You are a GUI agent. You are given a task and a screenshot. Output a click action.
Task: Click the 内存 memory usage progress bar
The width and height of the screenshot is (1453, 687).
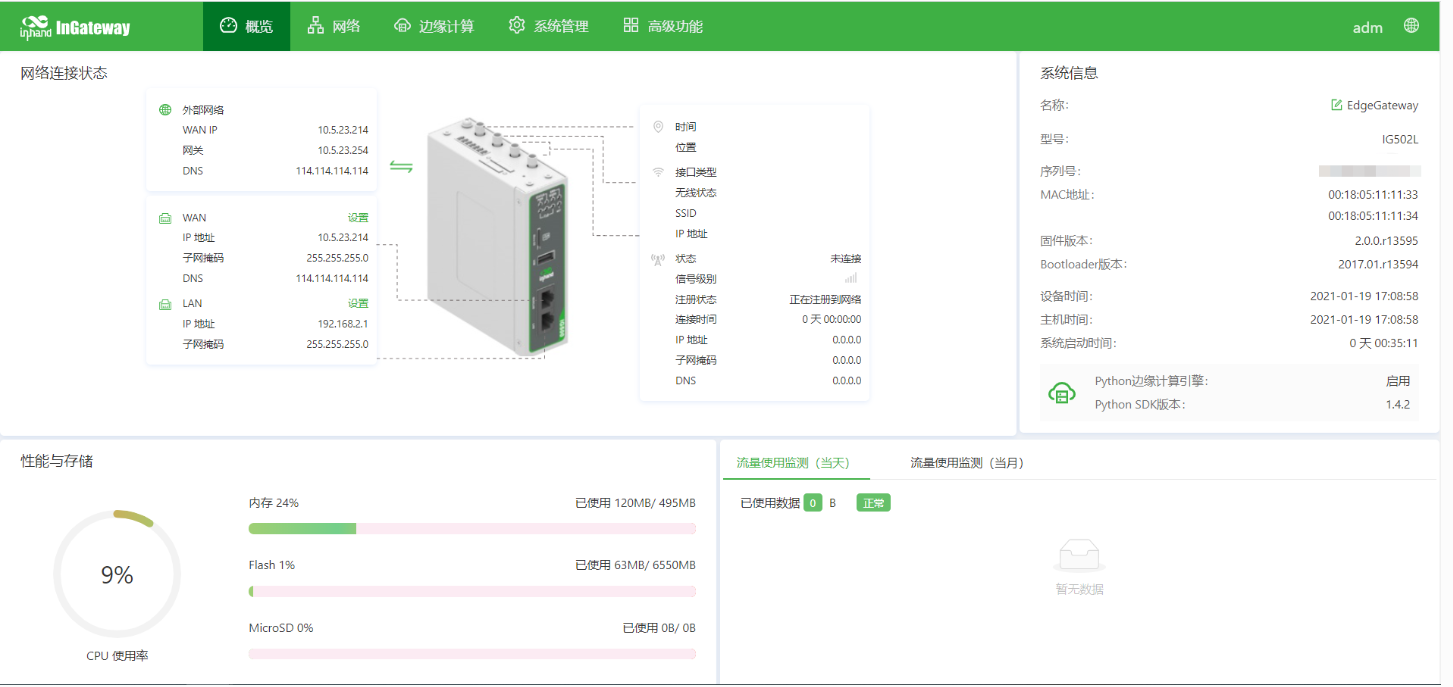pos(471,528)
